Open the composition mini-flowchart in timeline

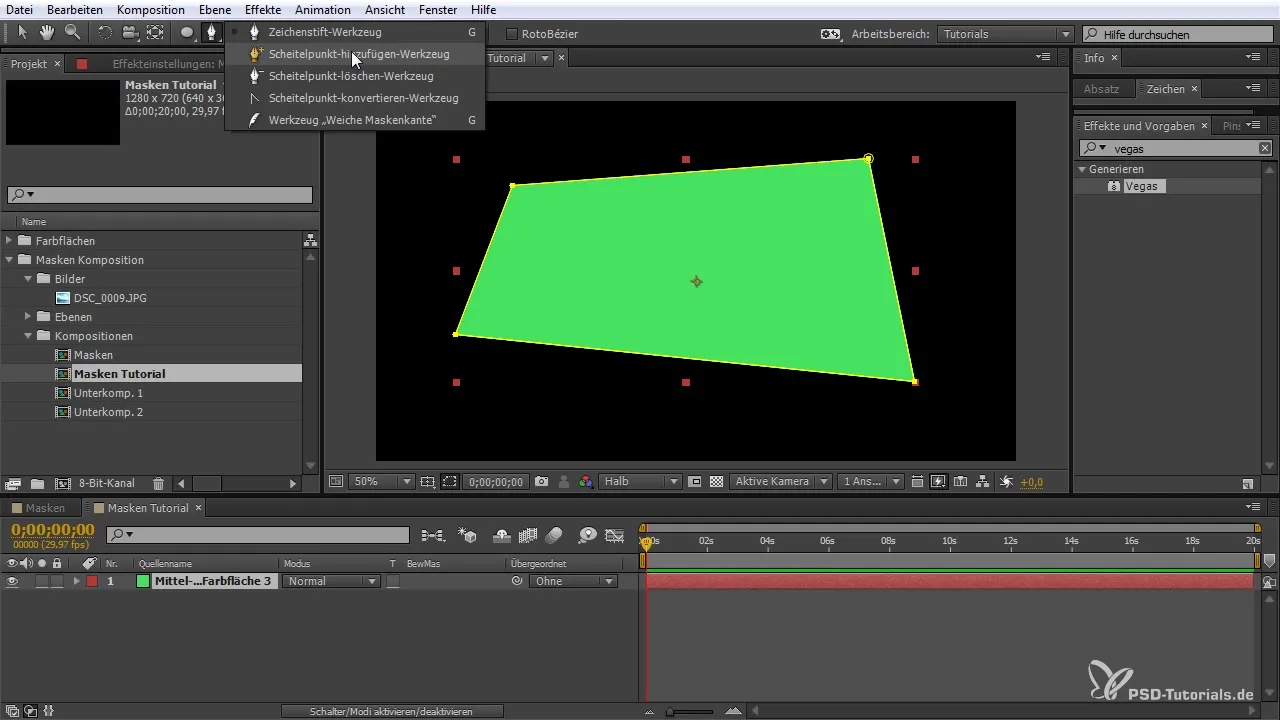pyautogui.click(x=433, y=535)
